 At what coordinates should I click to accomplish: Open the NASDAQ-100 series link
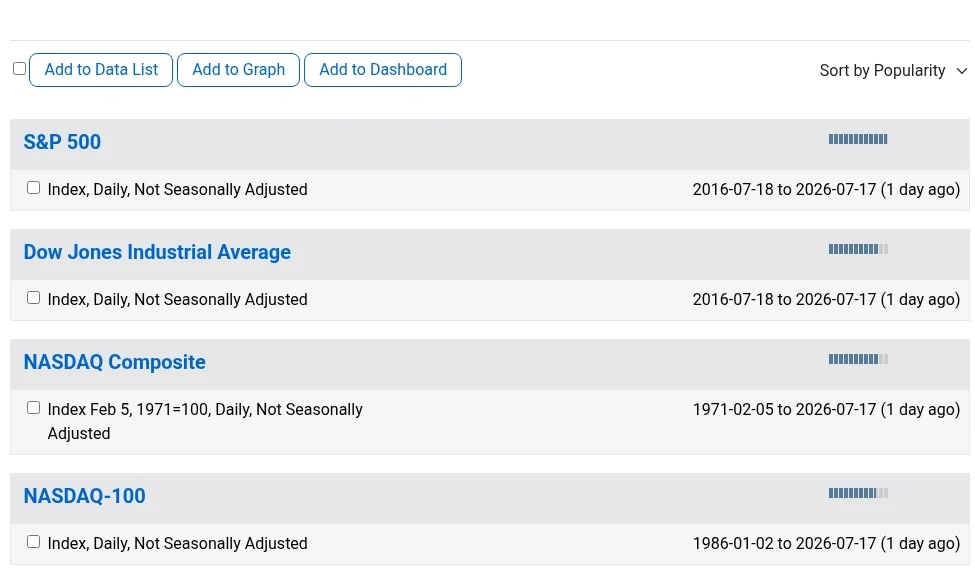pyautogui.click(x=85, y=495)
